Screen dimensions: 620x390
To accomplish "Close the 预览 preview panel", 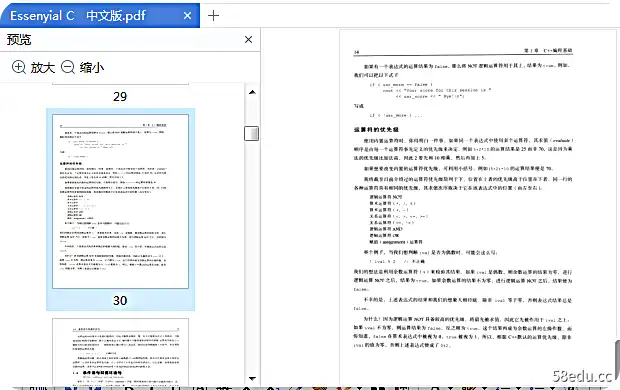I will click(248, 40).
